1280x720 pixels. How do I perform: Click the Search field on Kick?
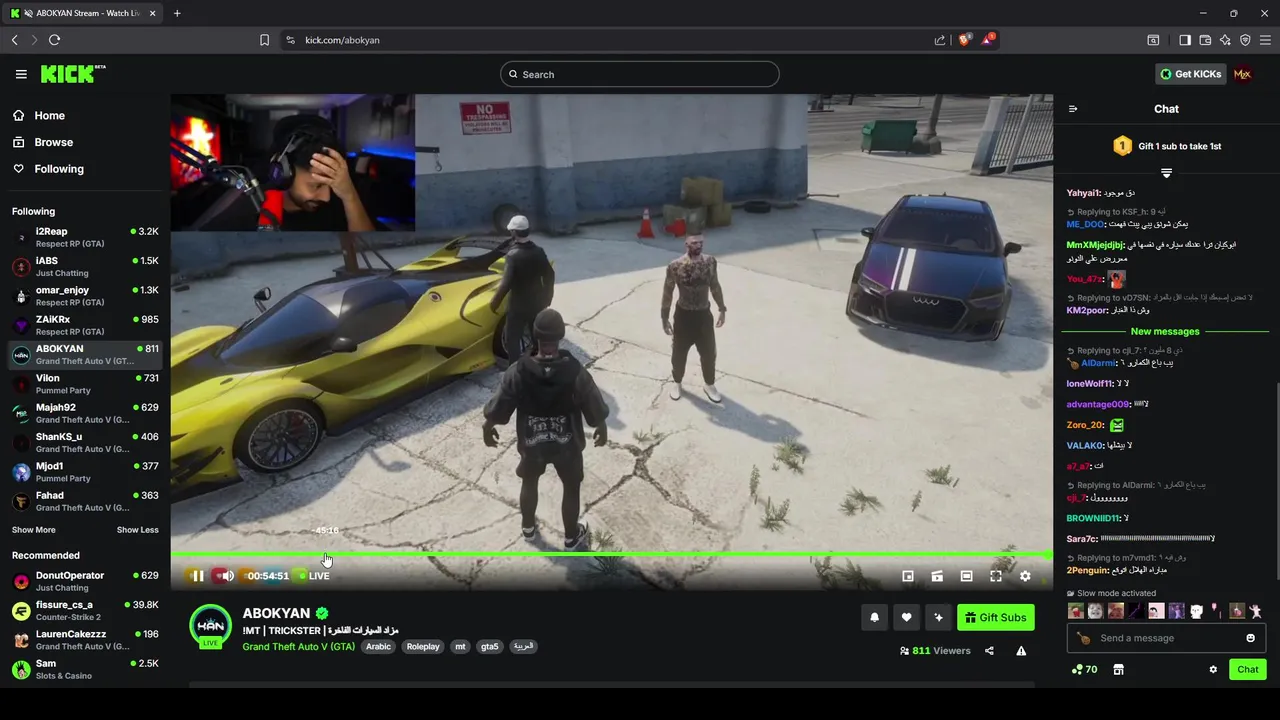coord(640,74)
